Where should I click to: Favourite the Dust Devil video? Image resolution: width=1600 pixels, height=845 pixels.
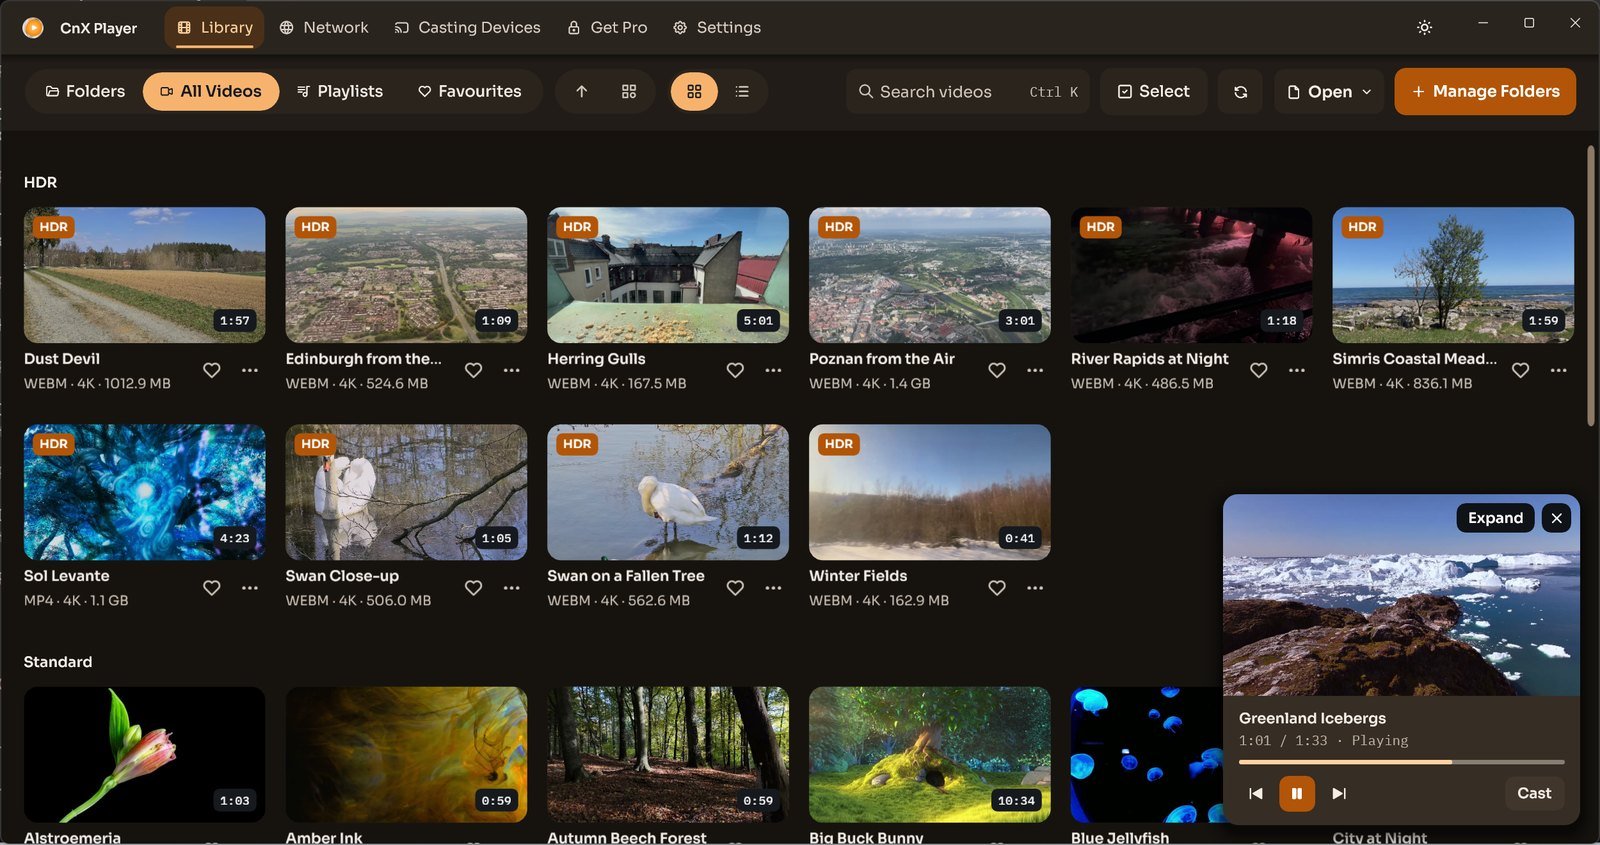point(212,370)
